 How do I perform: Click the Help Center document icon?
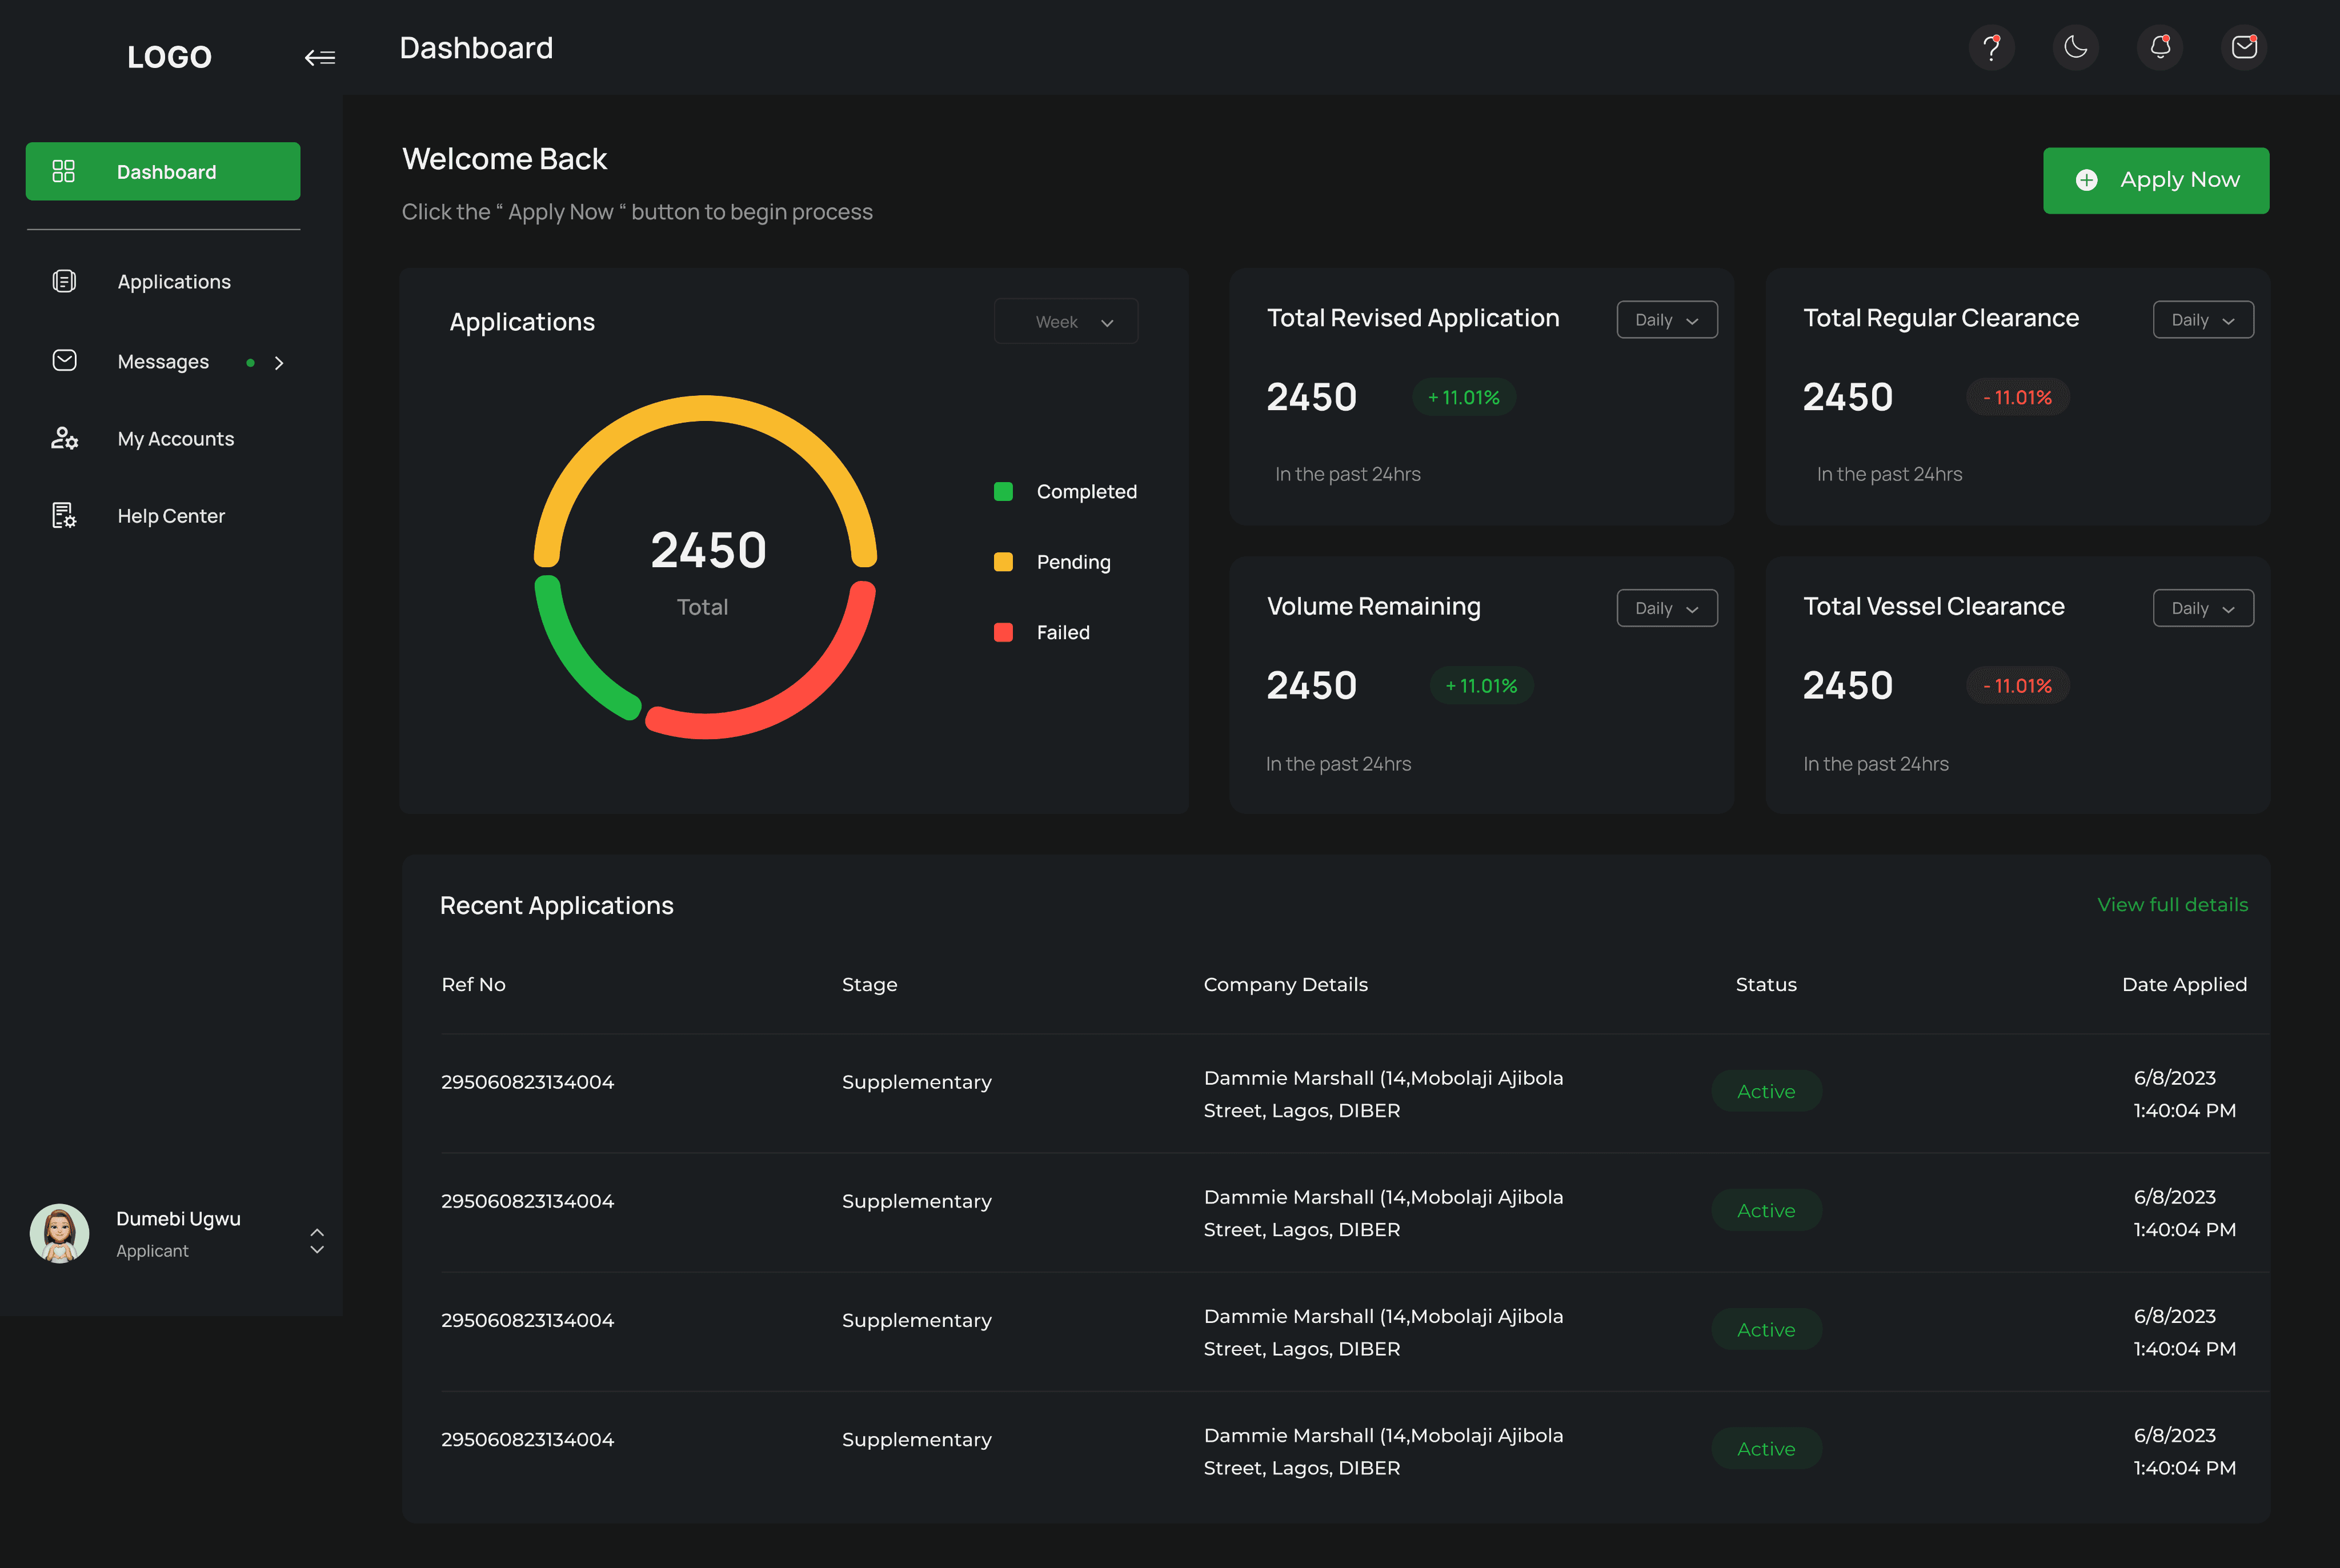[x=64, y=516]
